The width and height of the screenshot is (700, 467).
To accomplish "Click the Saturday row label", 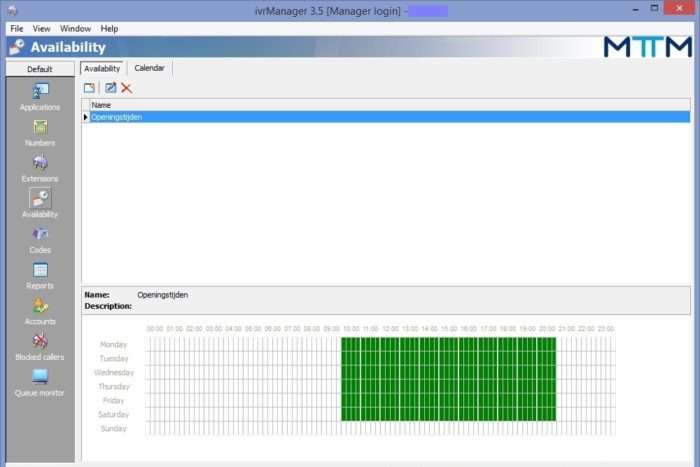I will [x=113, y=414].
